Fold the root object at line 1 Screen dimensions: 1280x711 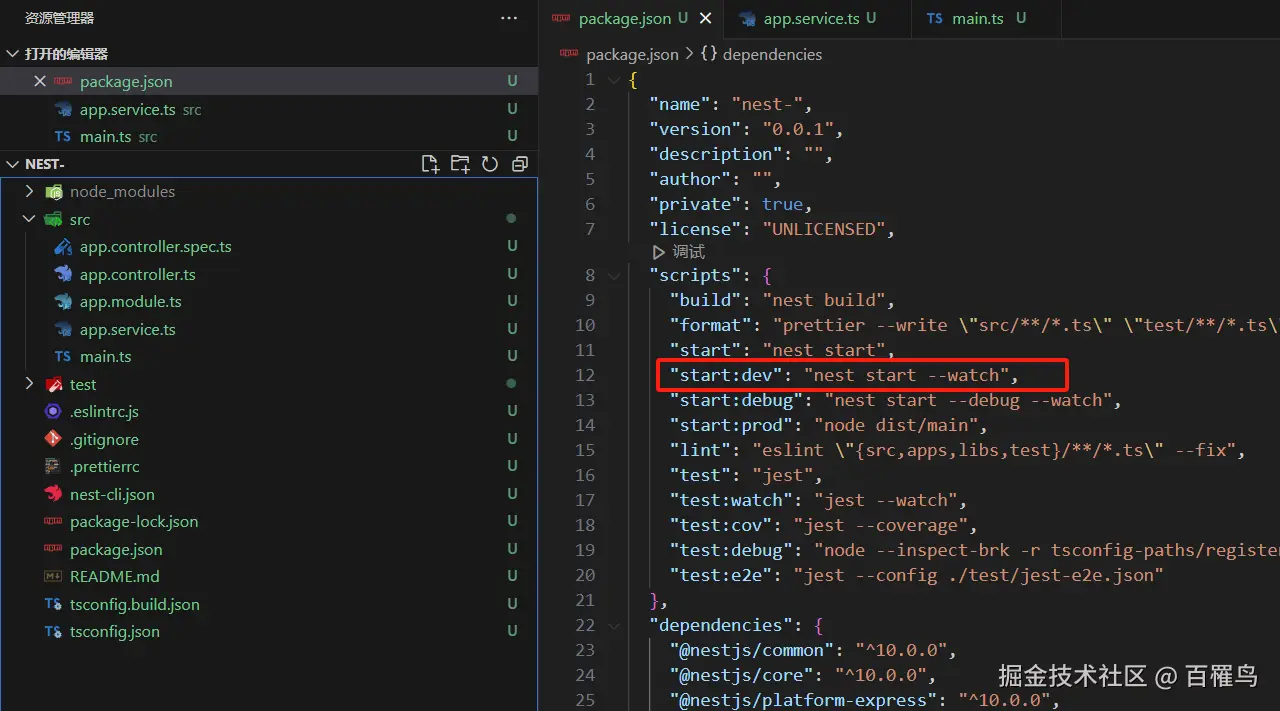coord(613,79)
